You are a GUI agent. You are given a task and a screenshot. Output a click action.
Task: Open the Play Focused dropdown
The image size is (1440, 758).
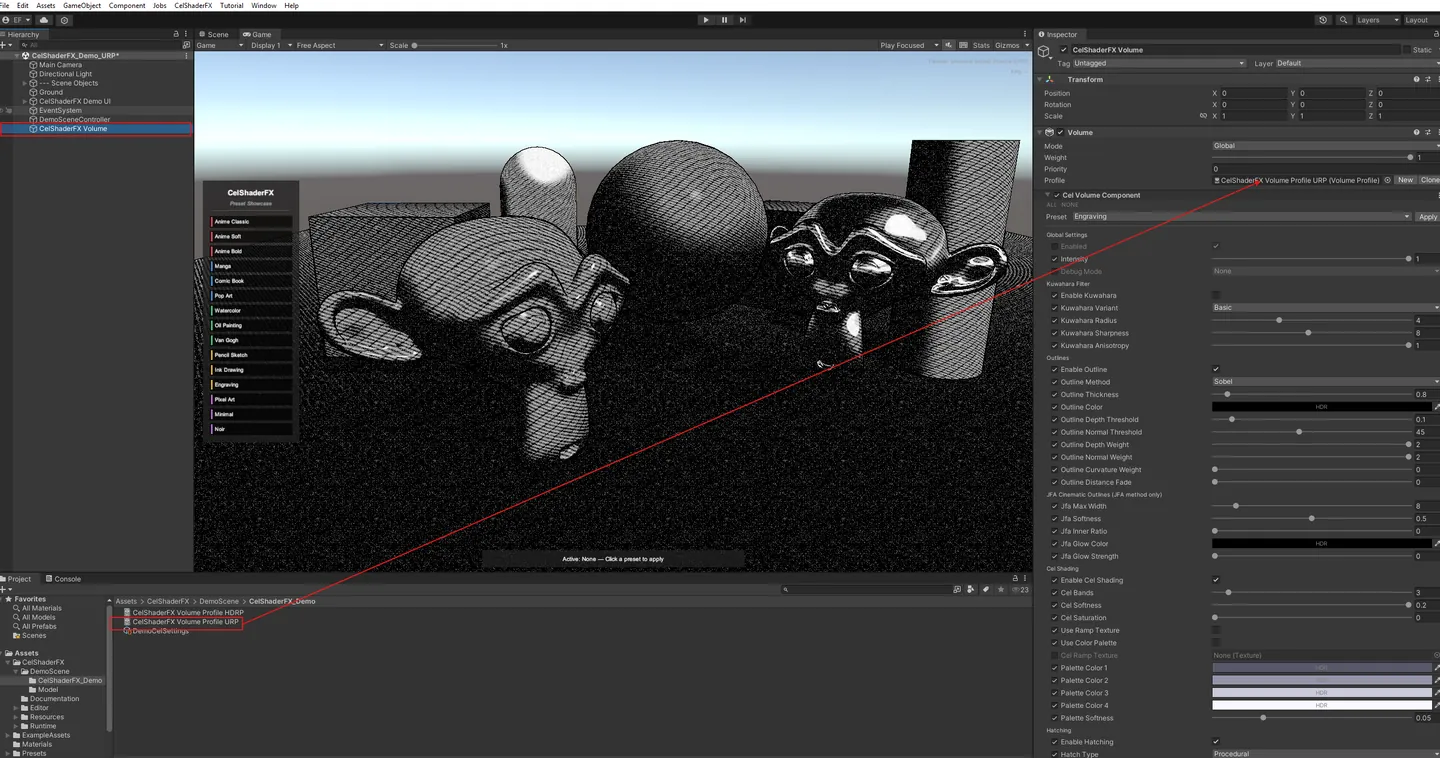tap(909, 45)
